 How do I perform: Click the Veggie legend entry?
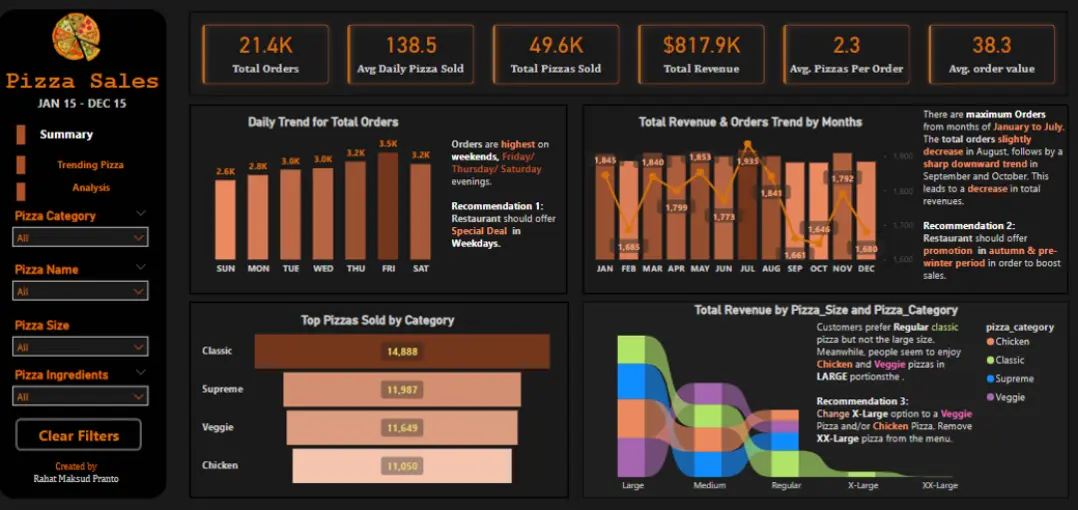(1005, 397)
